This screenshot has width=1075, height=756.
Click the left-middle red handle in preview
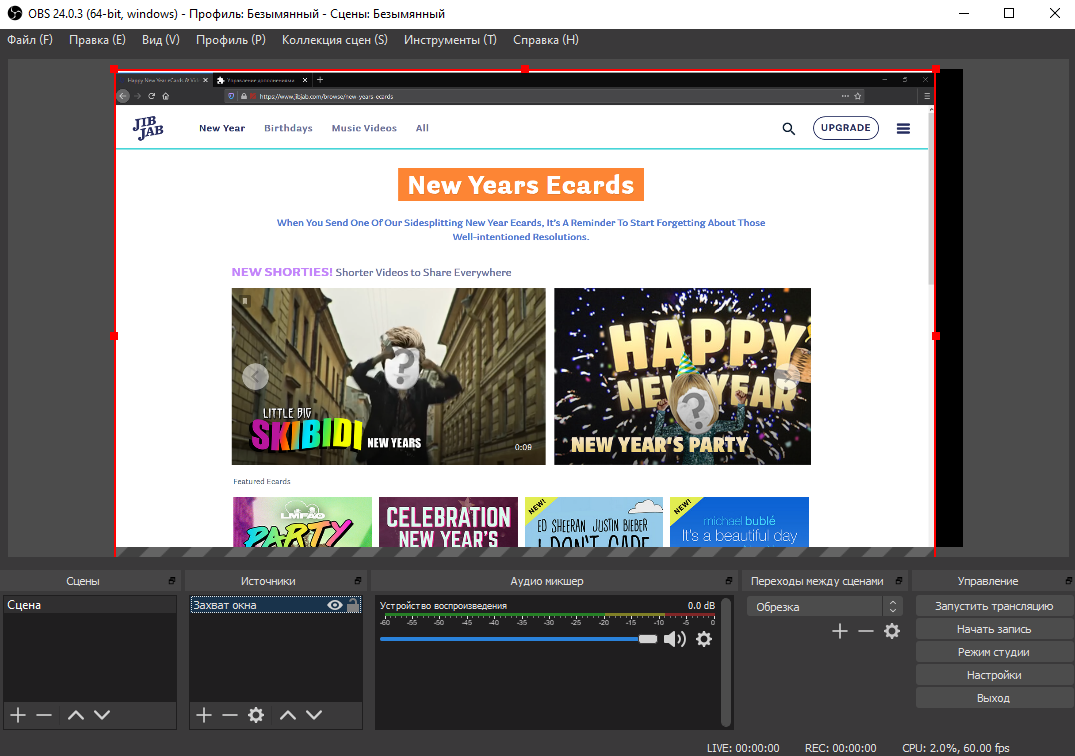[114, 336]
